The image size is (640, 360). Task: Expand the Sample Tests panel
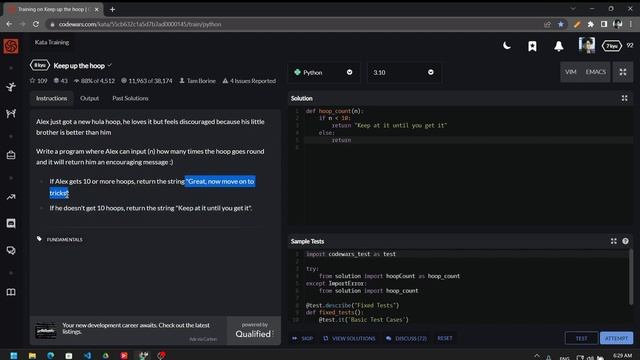pyautogui.click(x=613, y=241)
